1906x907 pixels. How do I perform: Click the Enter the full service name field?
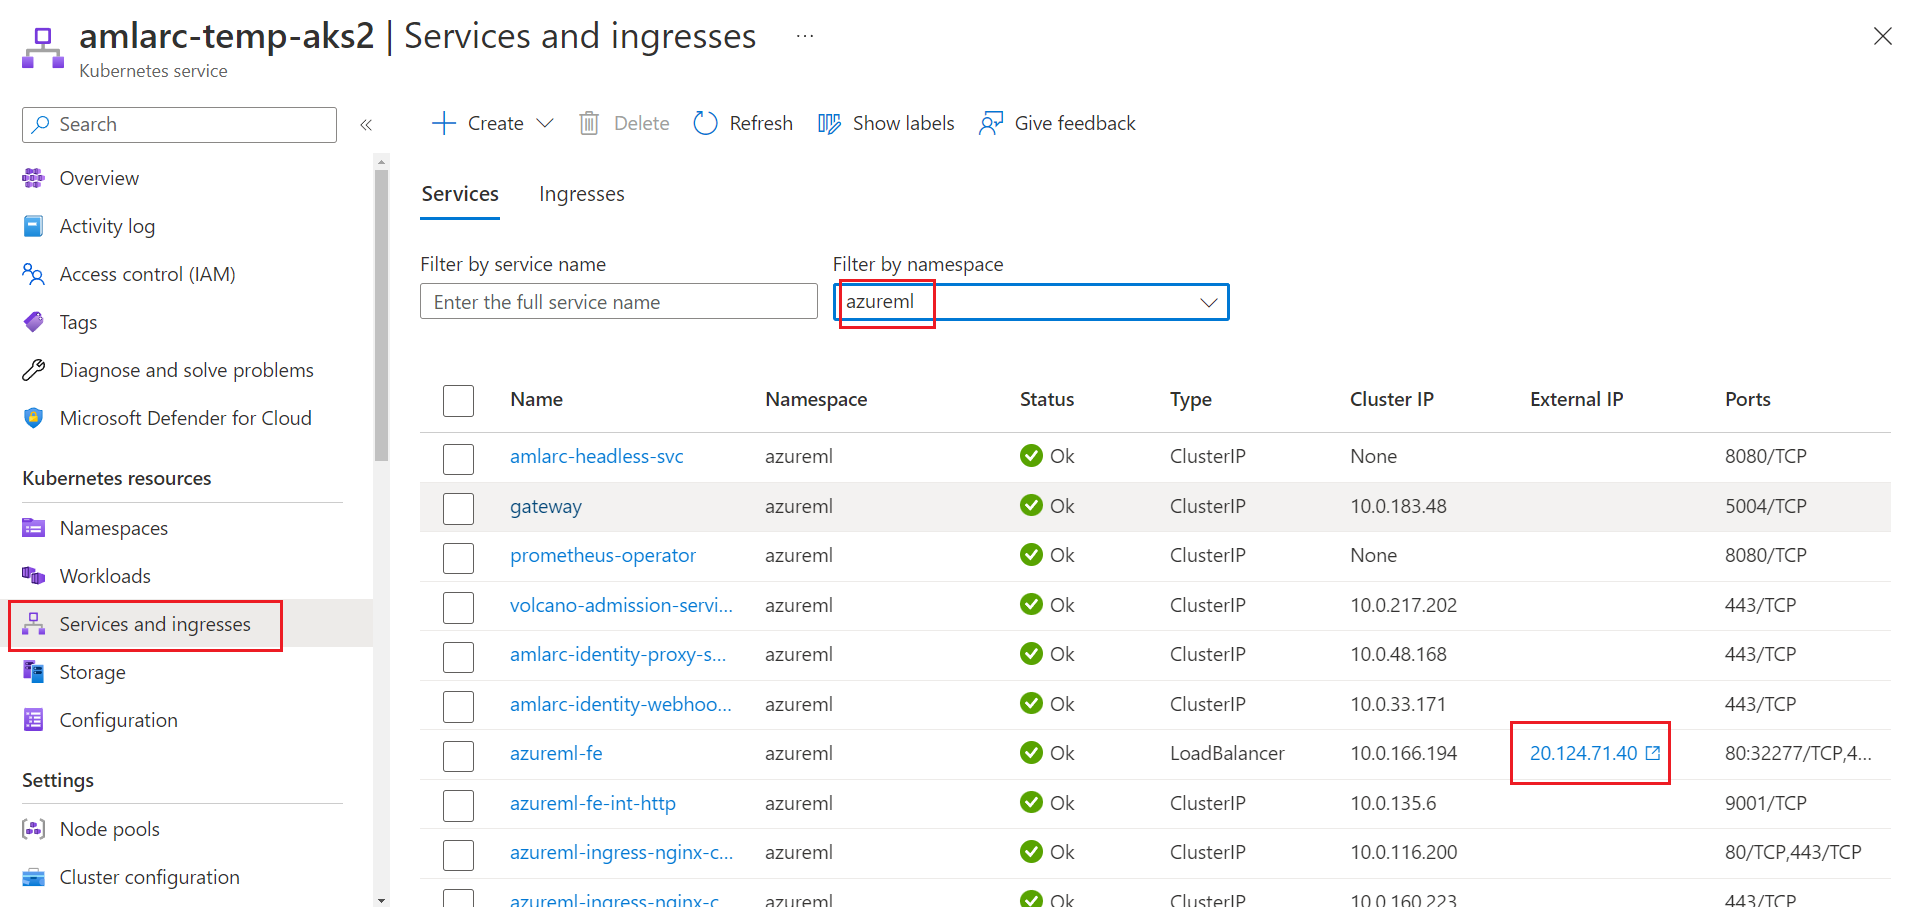[x=618, y=301]
